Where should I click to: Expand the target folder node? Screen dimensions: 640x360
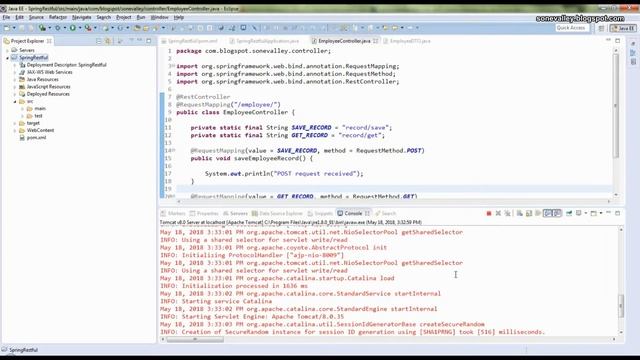[x=15, y=123]
